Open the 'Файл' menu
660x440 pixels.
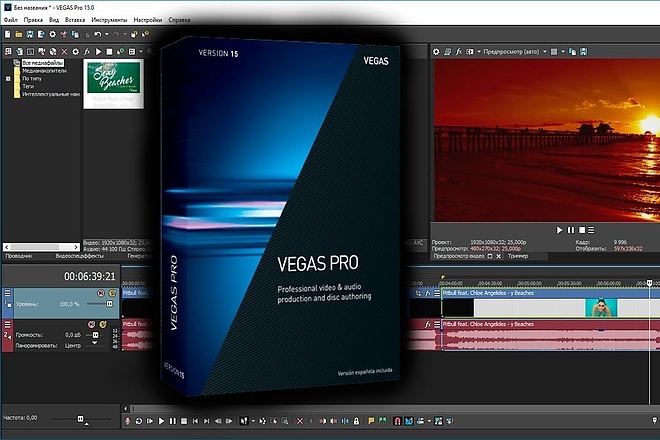(x=11, y=20)
